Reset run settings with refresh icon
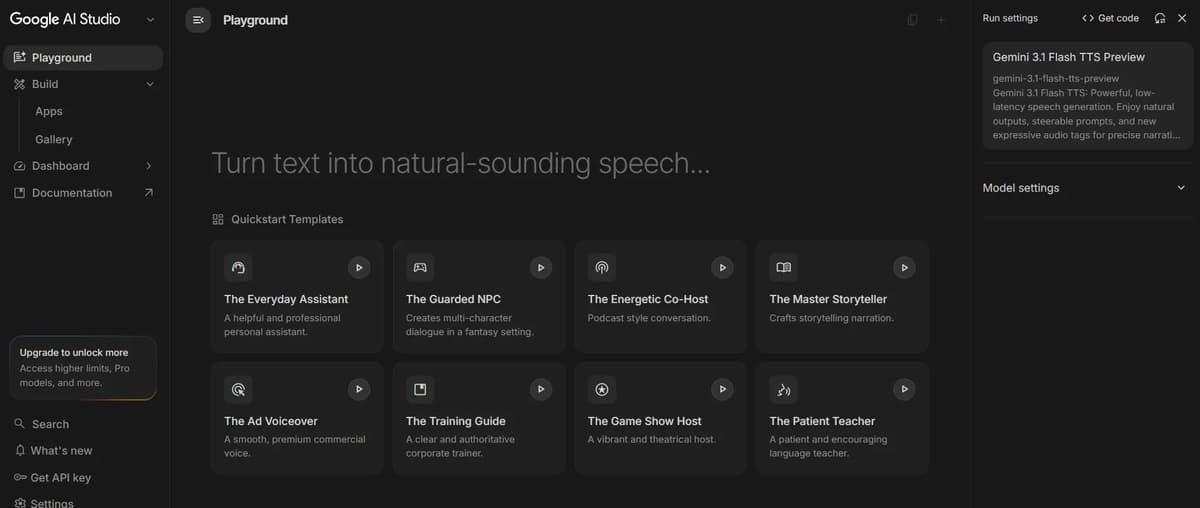This screenshot has width=1200, height=508. pos(1160,18)
